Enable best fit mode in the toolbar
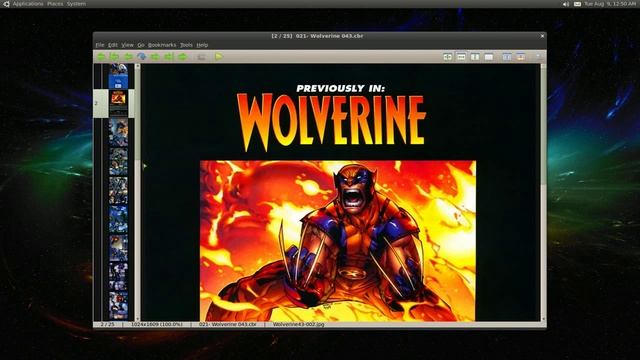Image resolution: width=640 pixels, height=360 pixels. (448, 57)
